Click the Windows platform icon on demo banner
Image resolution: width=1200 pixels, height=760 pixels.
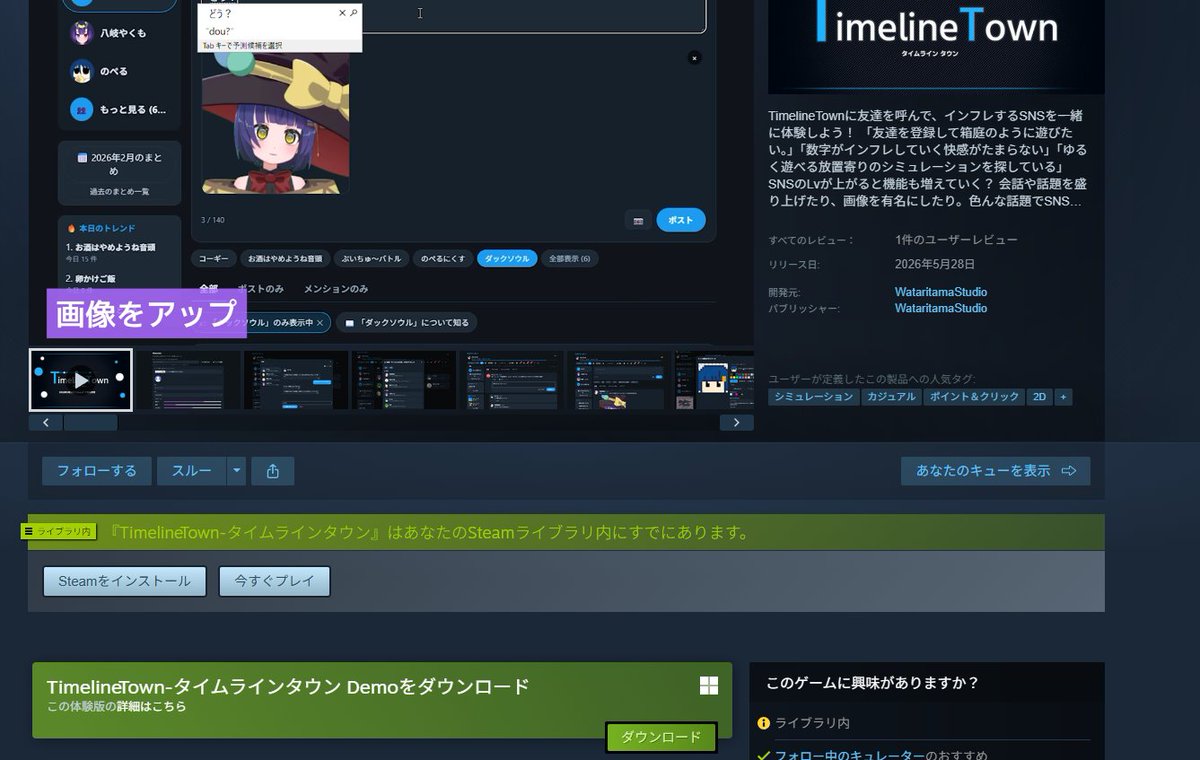(709, 685)
